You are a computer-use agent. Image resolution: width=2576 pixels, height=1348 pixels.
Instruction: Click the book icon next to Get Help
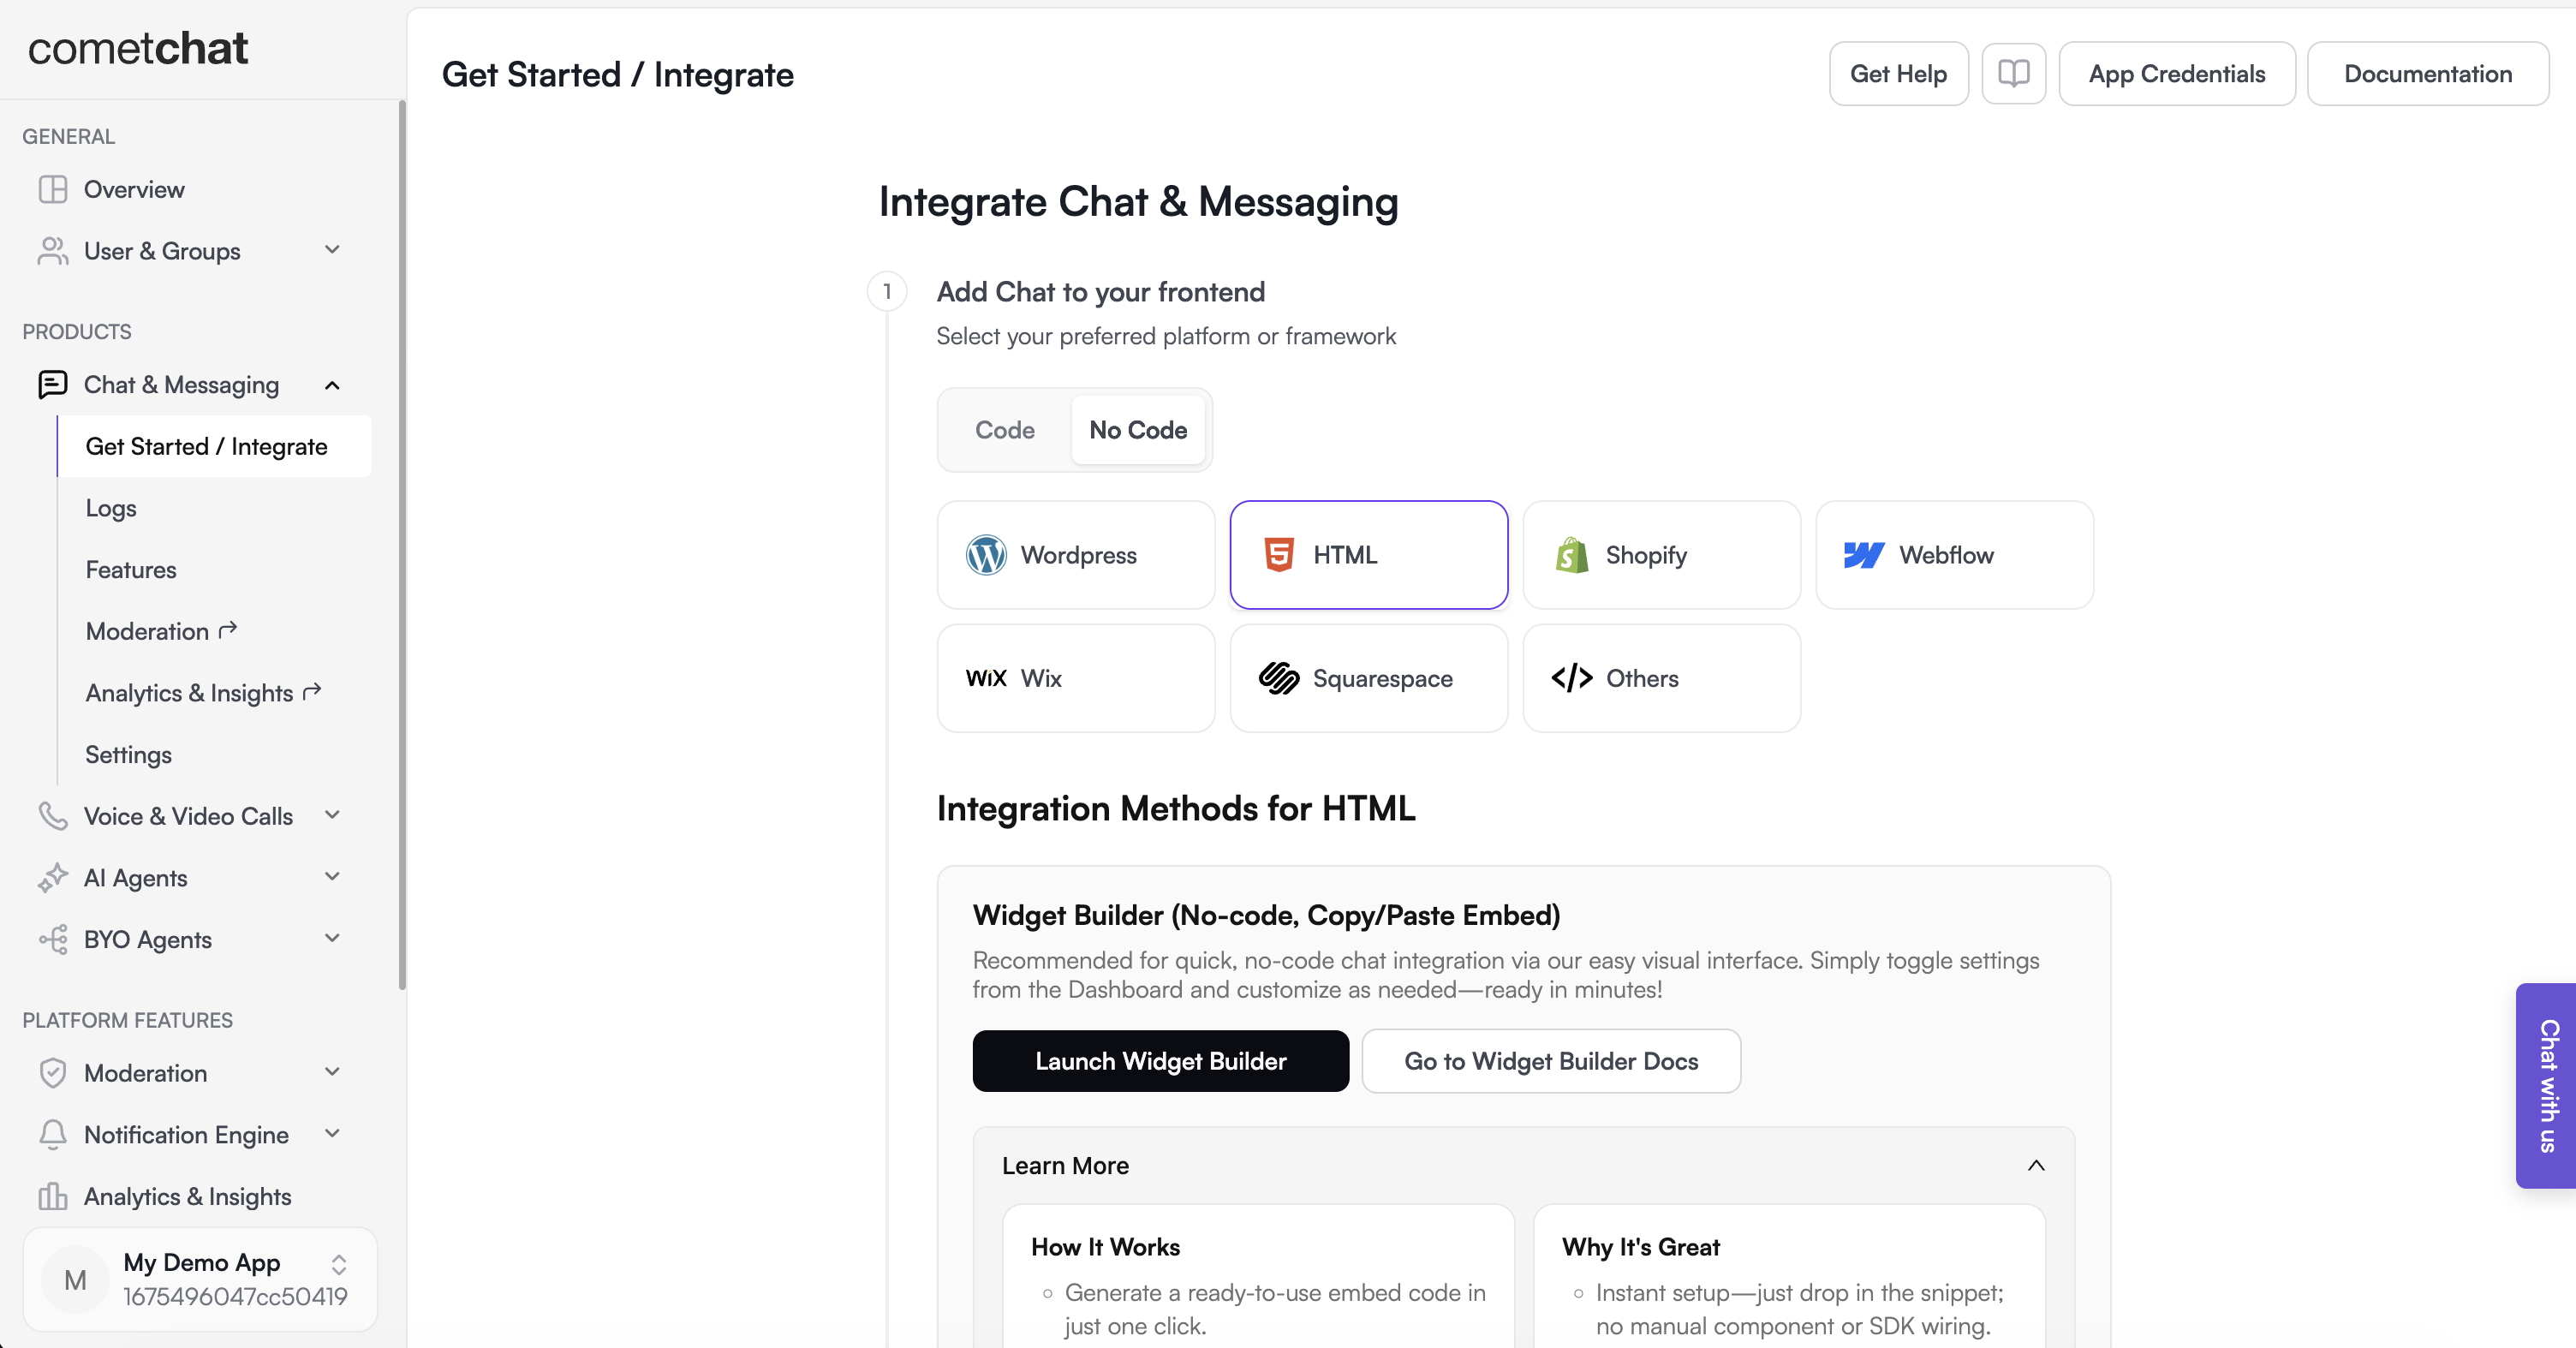[2013, 73]
